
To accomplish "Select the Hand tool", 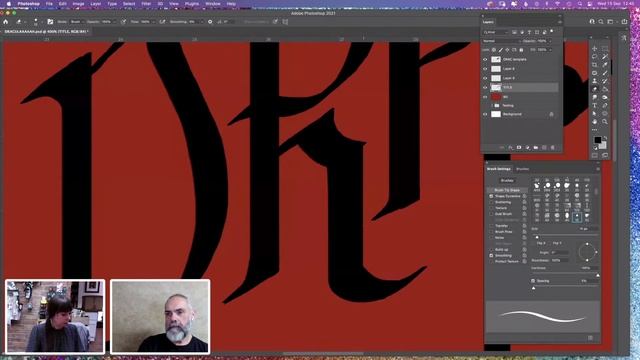I will [595, 122].
